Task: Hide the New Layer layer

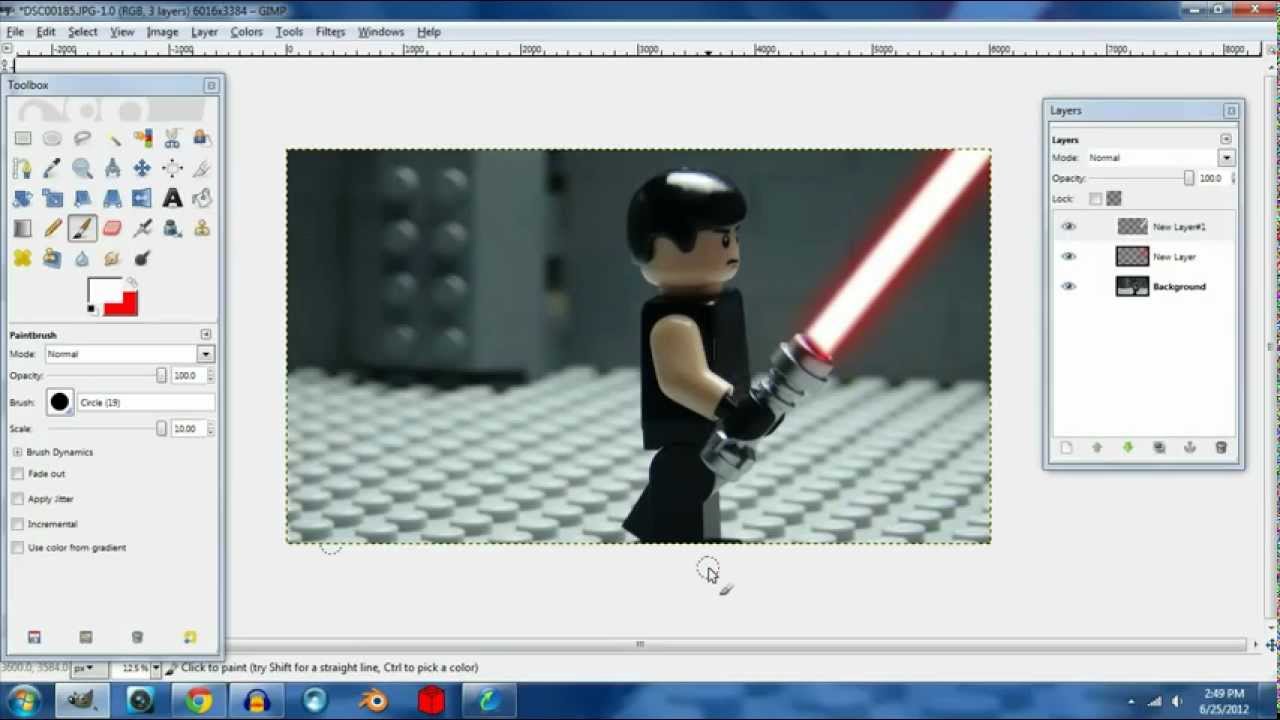Action: click(1068, 257)
